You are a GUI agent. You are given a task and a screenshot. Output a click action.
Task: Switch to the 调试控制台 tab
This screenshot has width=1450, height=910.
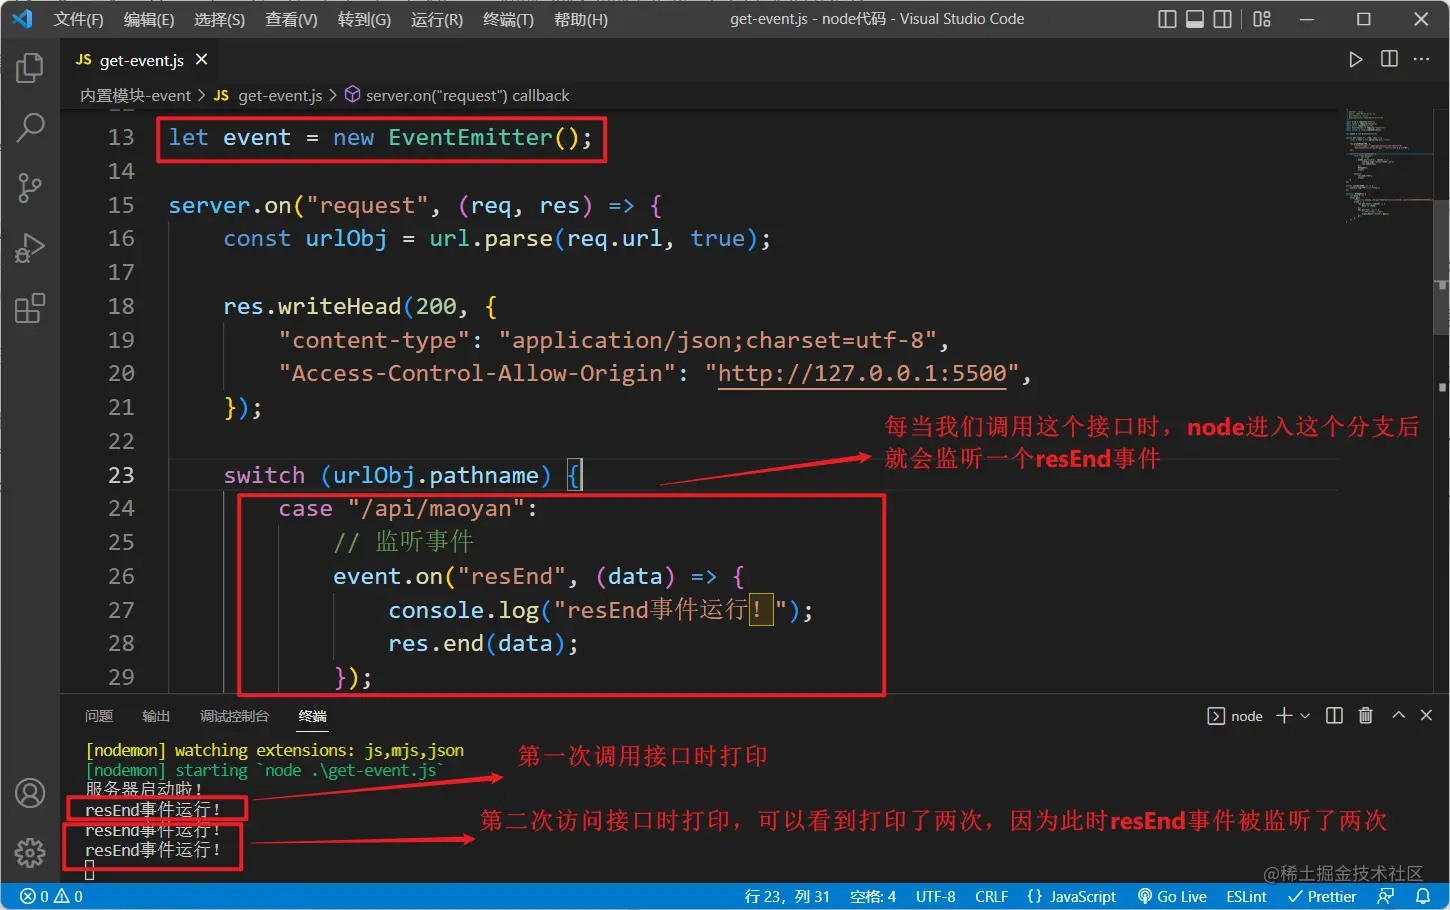235,716
